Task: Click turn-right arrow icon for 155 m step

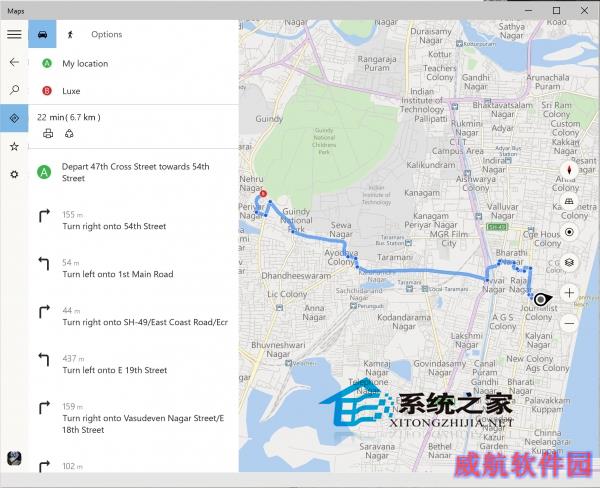Action: 44,215
